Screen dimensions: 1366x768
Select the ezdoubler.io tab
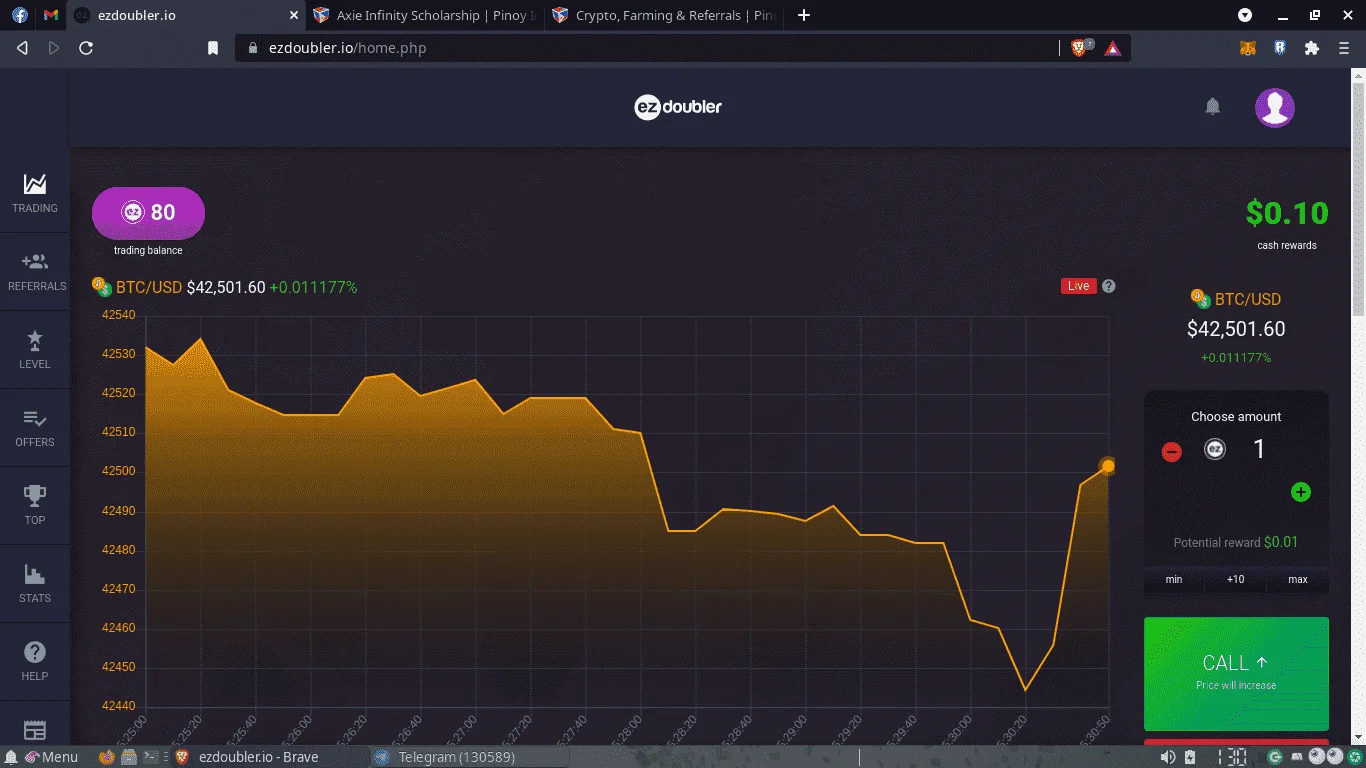coord(185,15)
